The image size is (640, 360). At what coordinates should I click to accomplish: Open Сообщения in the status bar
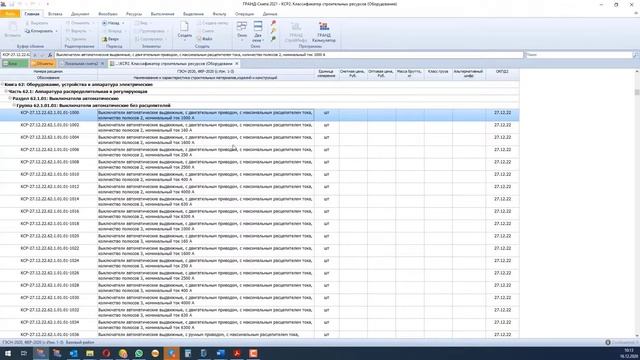pyautogui.click(x=621, y=342)
